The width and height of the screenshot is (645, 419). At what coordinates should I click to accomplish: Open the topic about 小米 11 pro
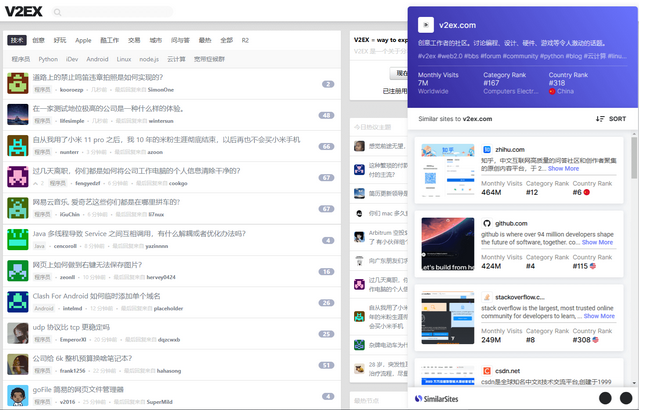click(167, 140)
